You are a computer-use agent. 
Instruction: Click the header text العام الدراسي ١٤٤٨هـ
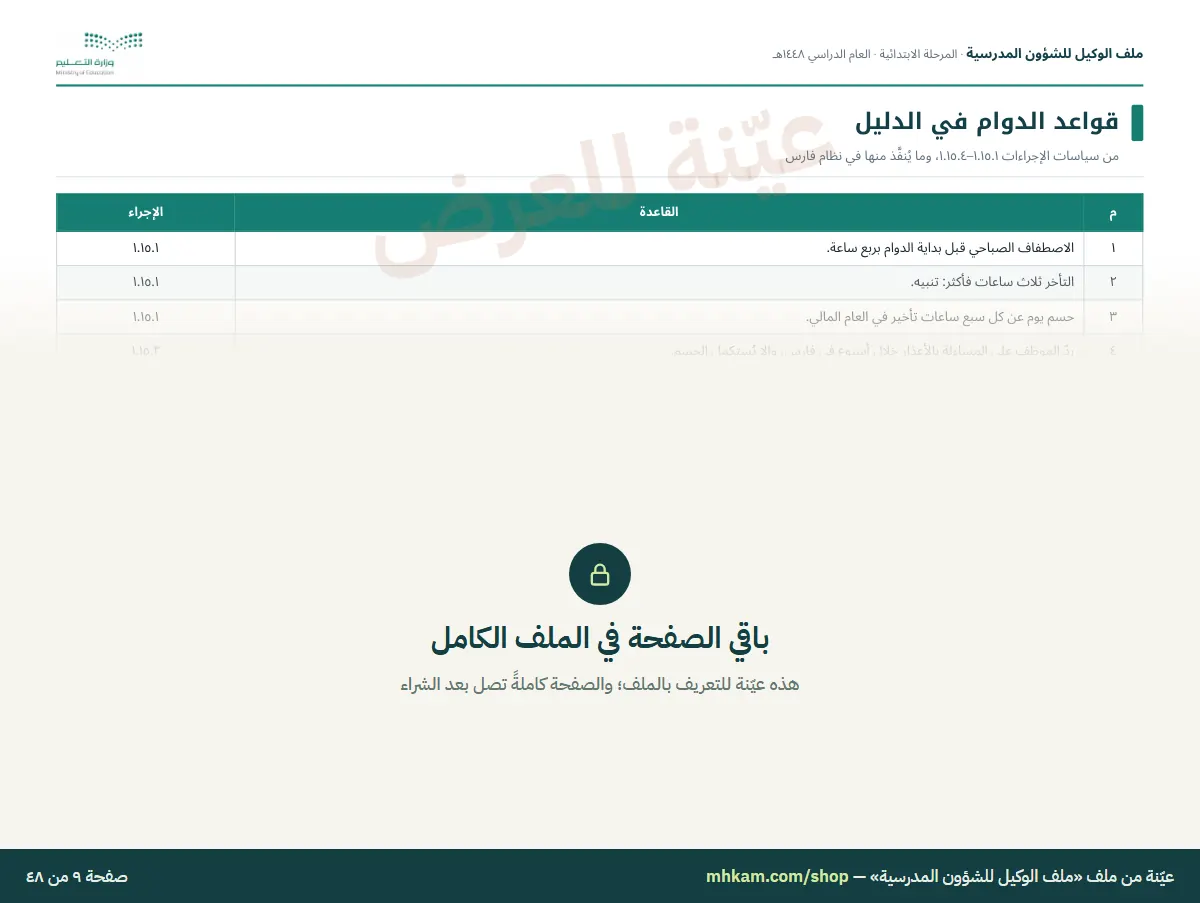pos(820,54)
